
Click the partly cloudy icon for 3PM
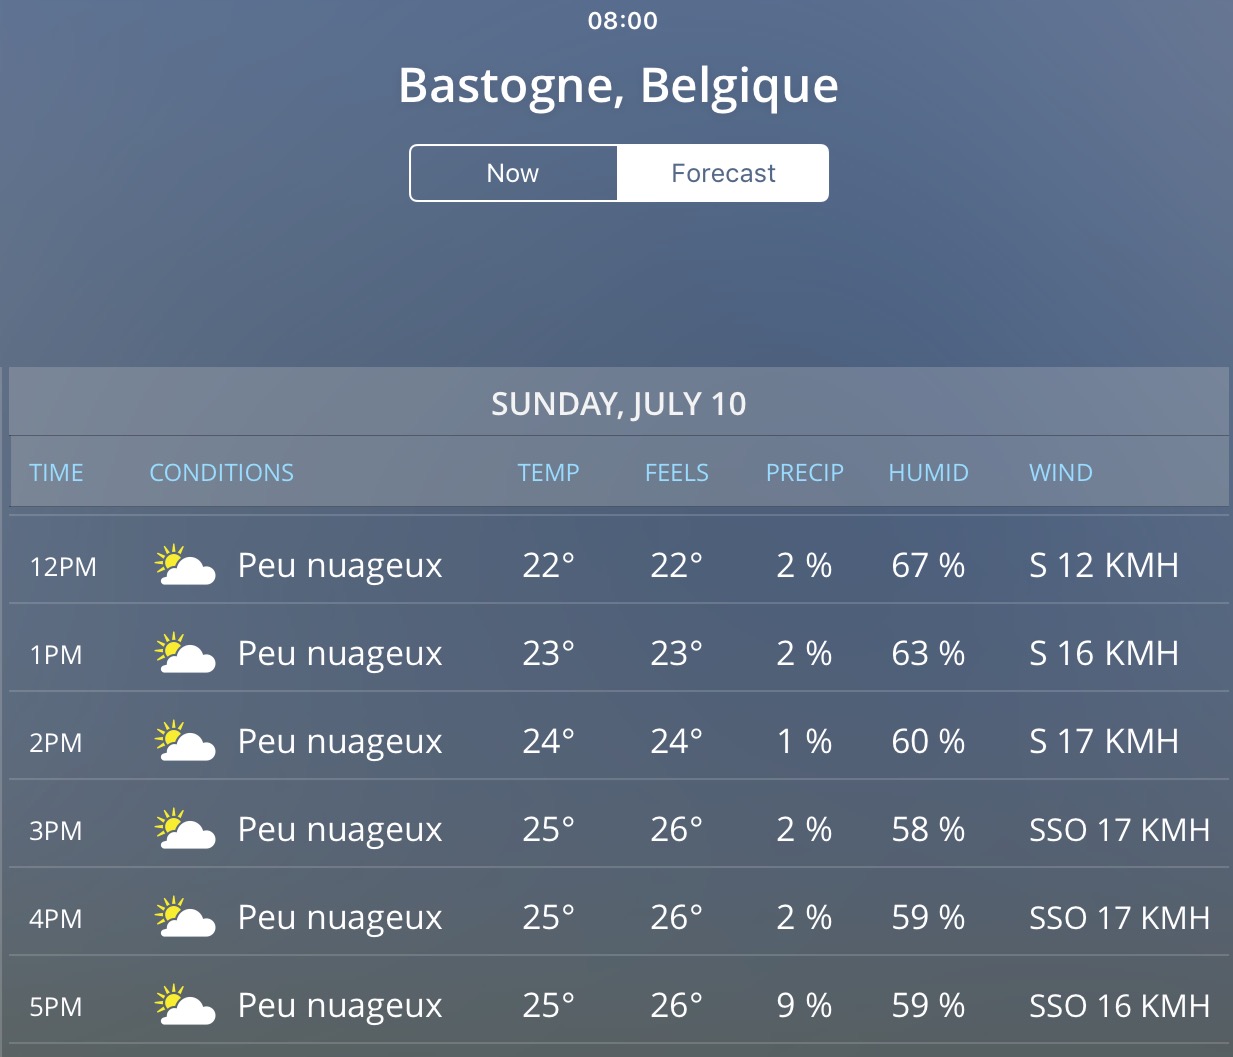click(x=185, y=829)
